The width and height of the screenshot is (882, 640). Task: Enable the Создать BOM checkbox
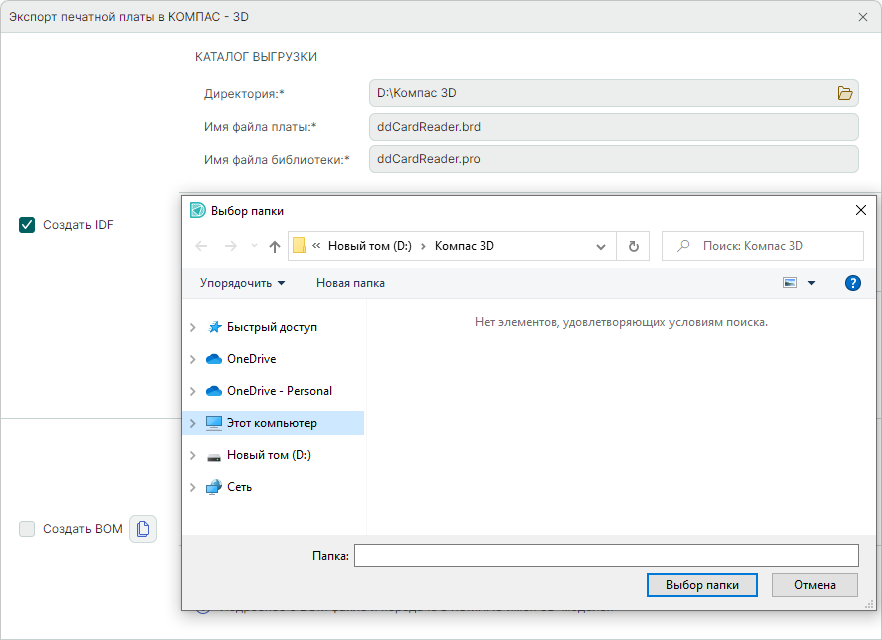coord(27,529)
